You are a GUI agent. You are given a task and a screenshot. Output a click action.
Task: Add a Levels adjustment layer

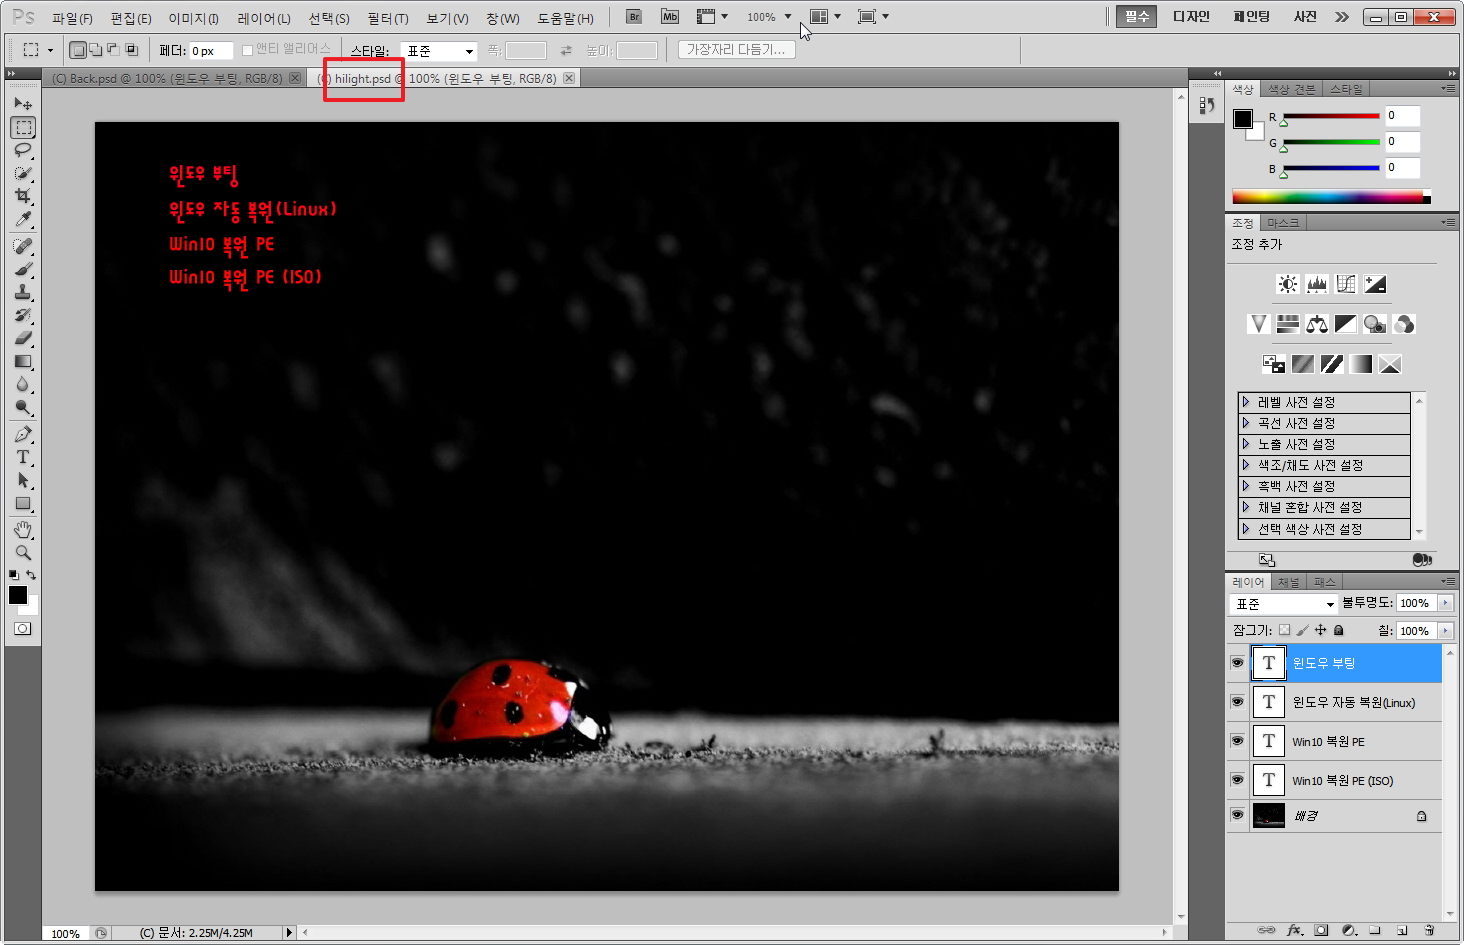1317,284
